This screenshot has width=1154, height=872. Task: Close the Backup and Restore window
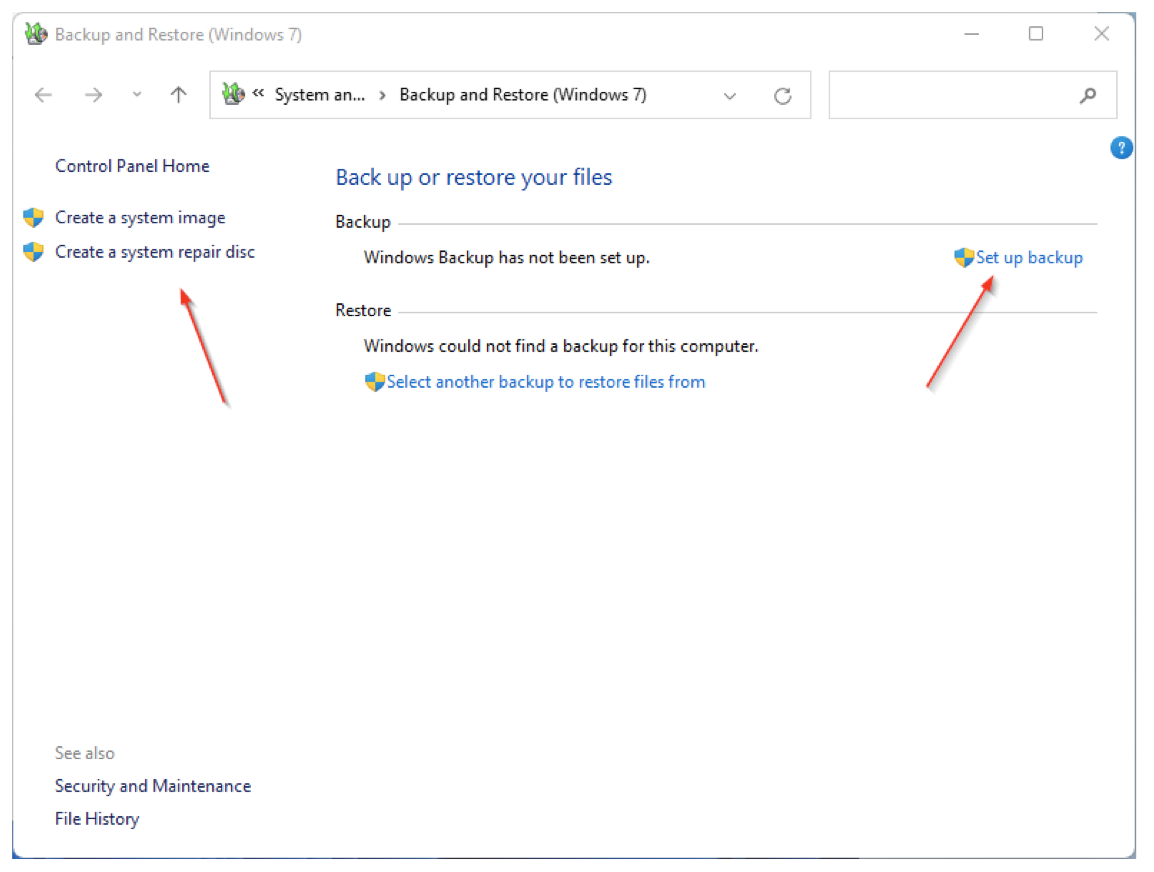[1101, 34]
